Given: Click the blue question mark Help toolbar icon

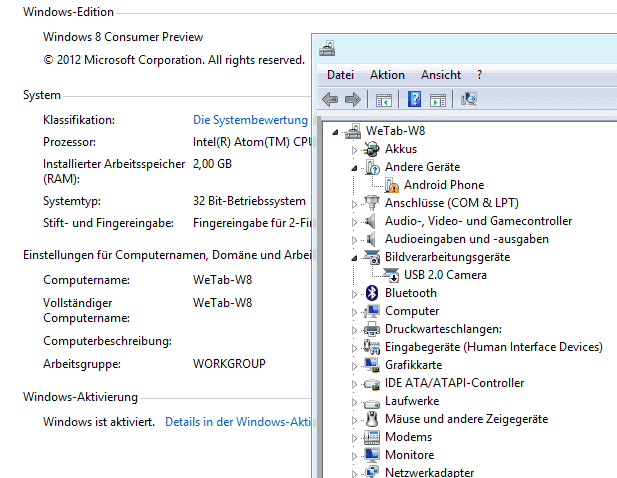Looking at the screenshot, I should pos(414,99).
